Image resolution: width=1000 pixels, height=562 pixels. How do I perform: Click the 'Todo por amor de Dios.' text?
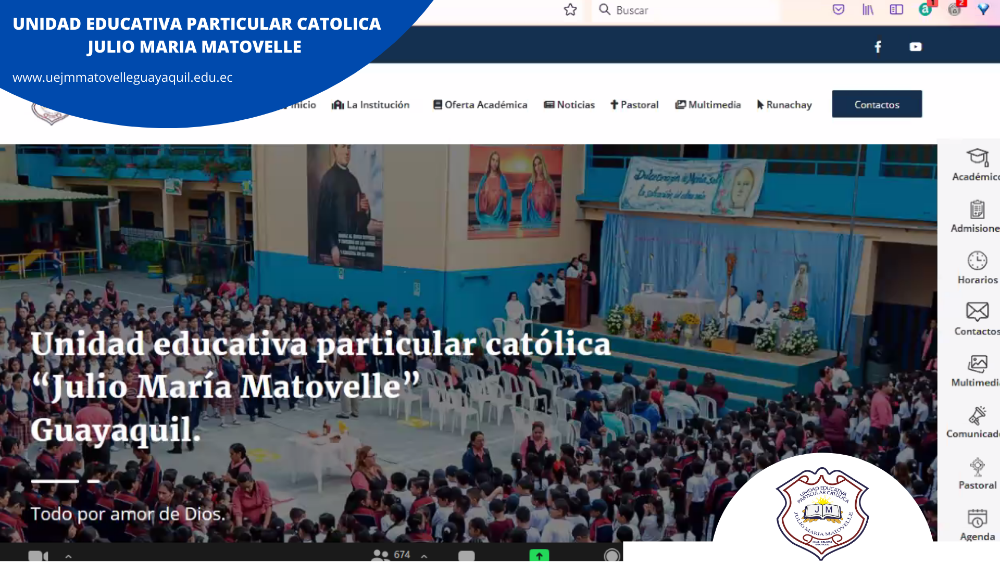[128, 514]
